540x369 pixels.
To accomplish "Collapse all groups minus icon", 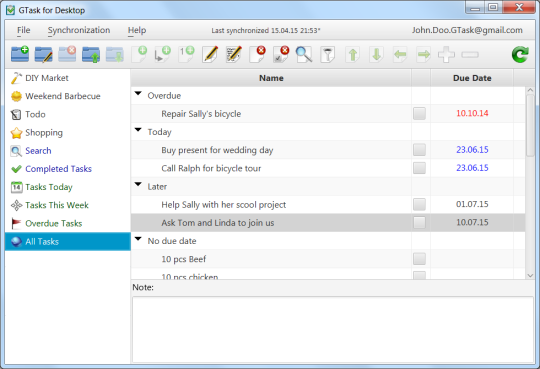I will pos(470,54).
